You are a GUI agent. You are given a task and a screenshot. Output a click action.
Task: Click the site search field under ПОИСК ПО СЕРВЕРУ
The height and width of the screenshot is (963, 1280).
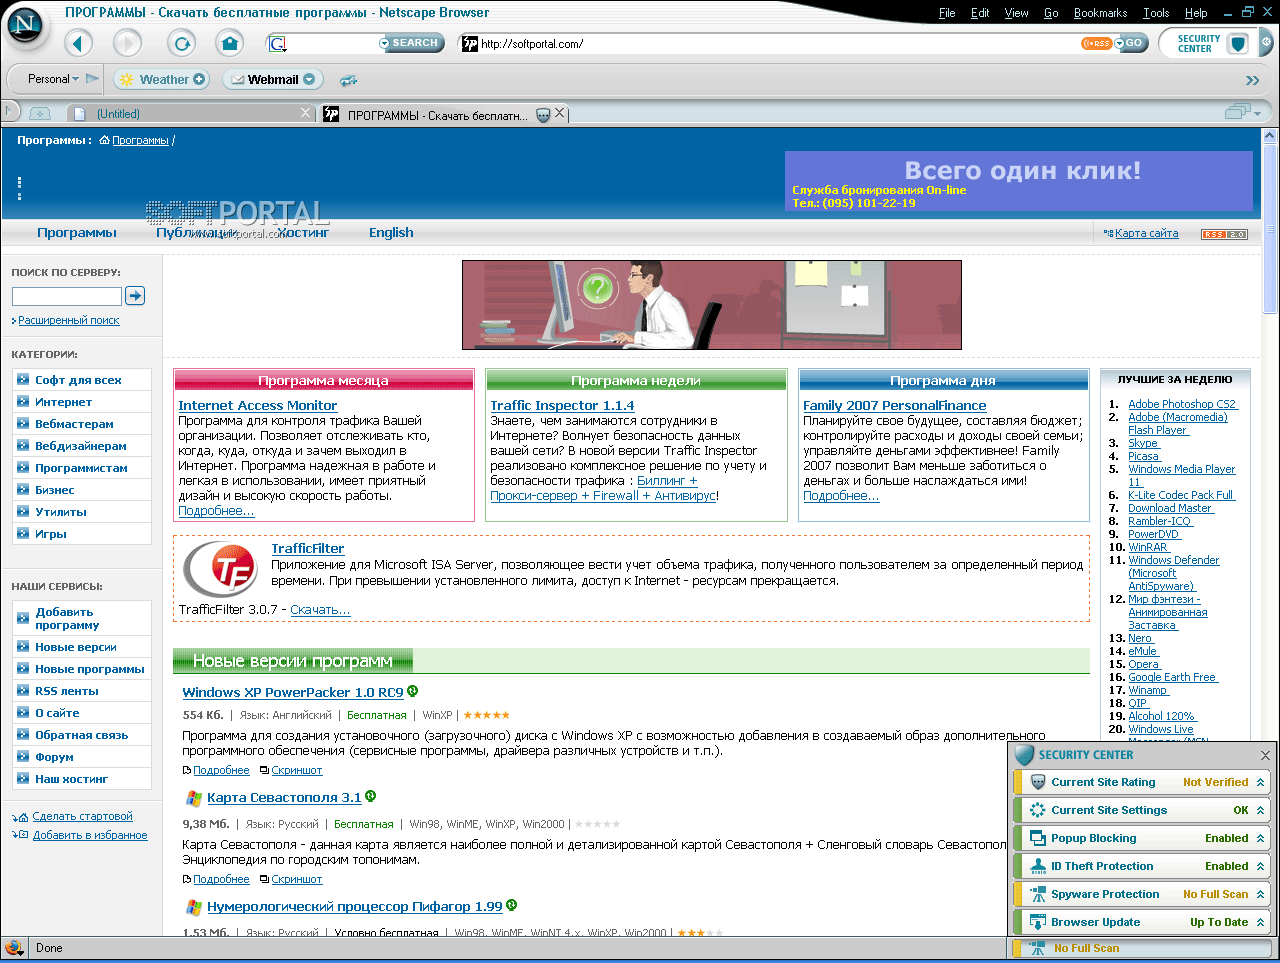coord(67,296)
